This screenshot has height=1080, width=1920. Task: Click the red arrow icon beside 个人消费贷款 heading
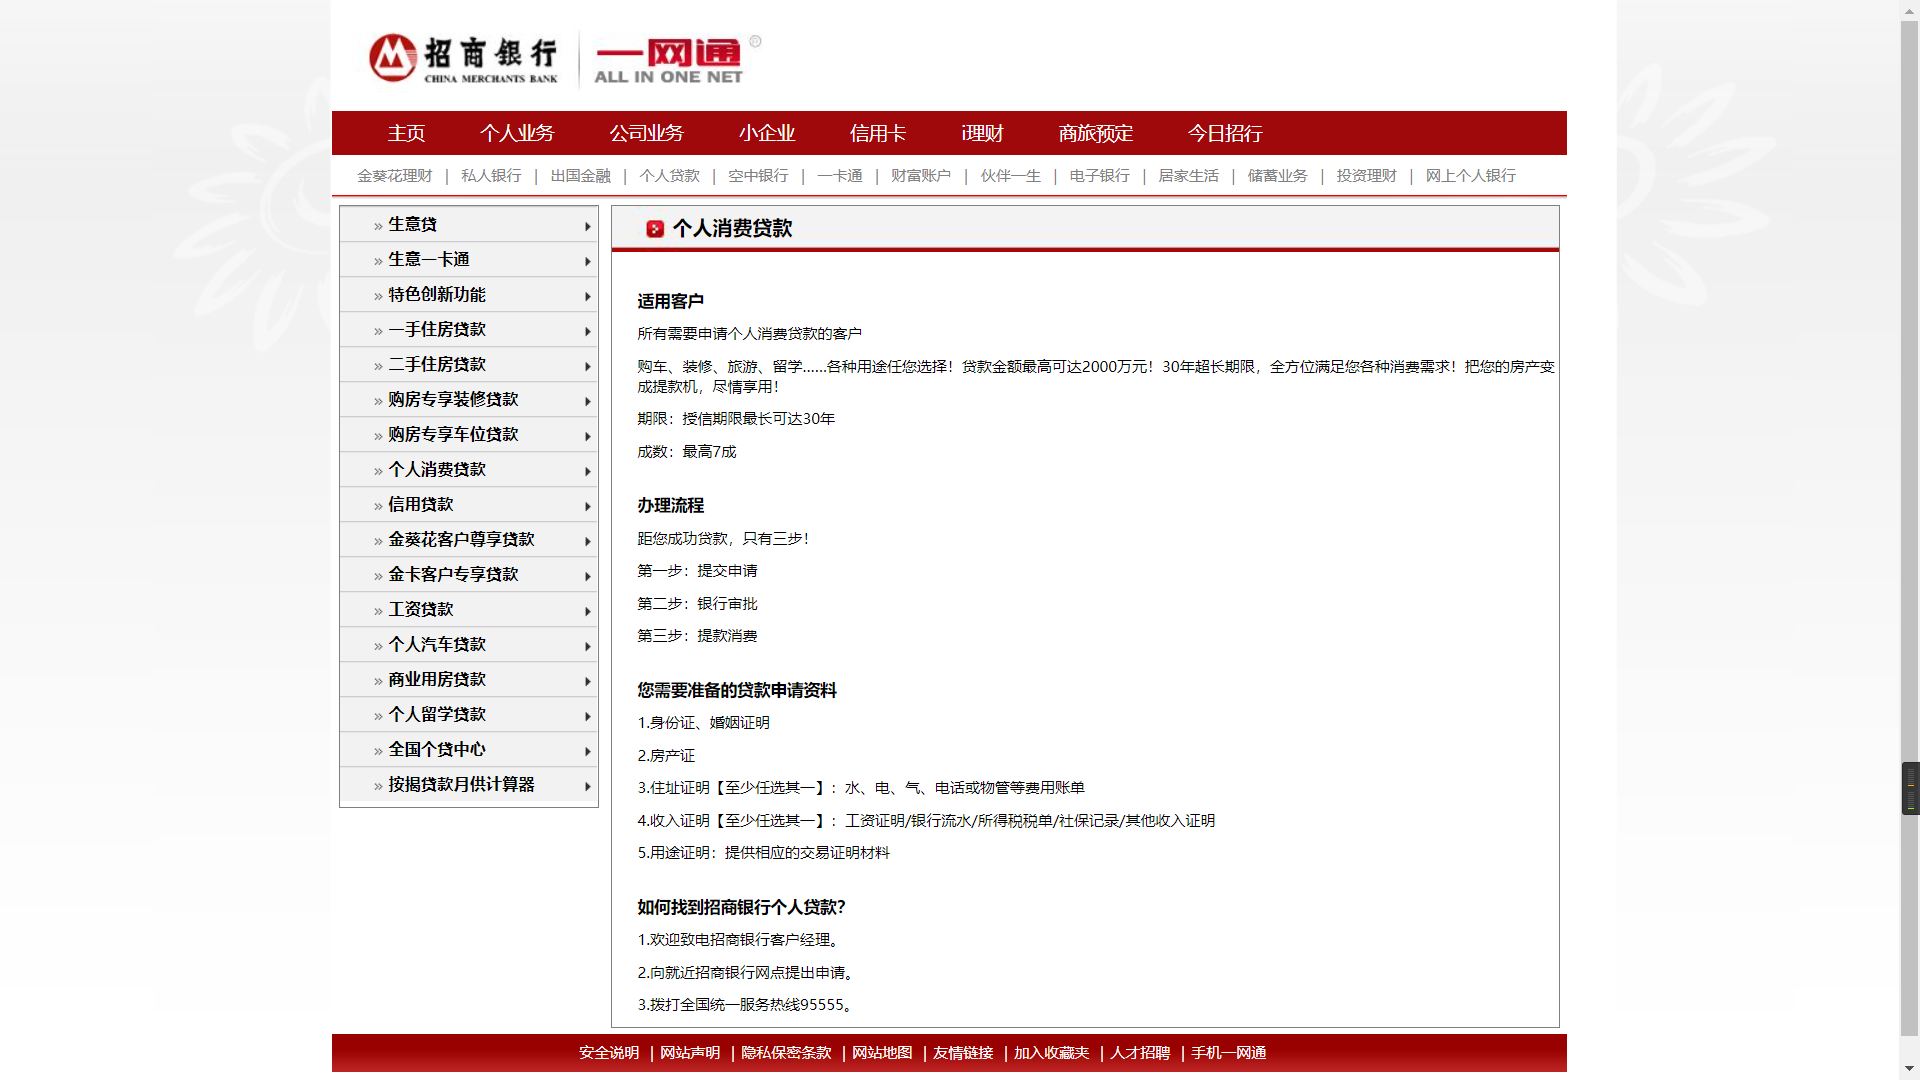point(655,229)
